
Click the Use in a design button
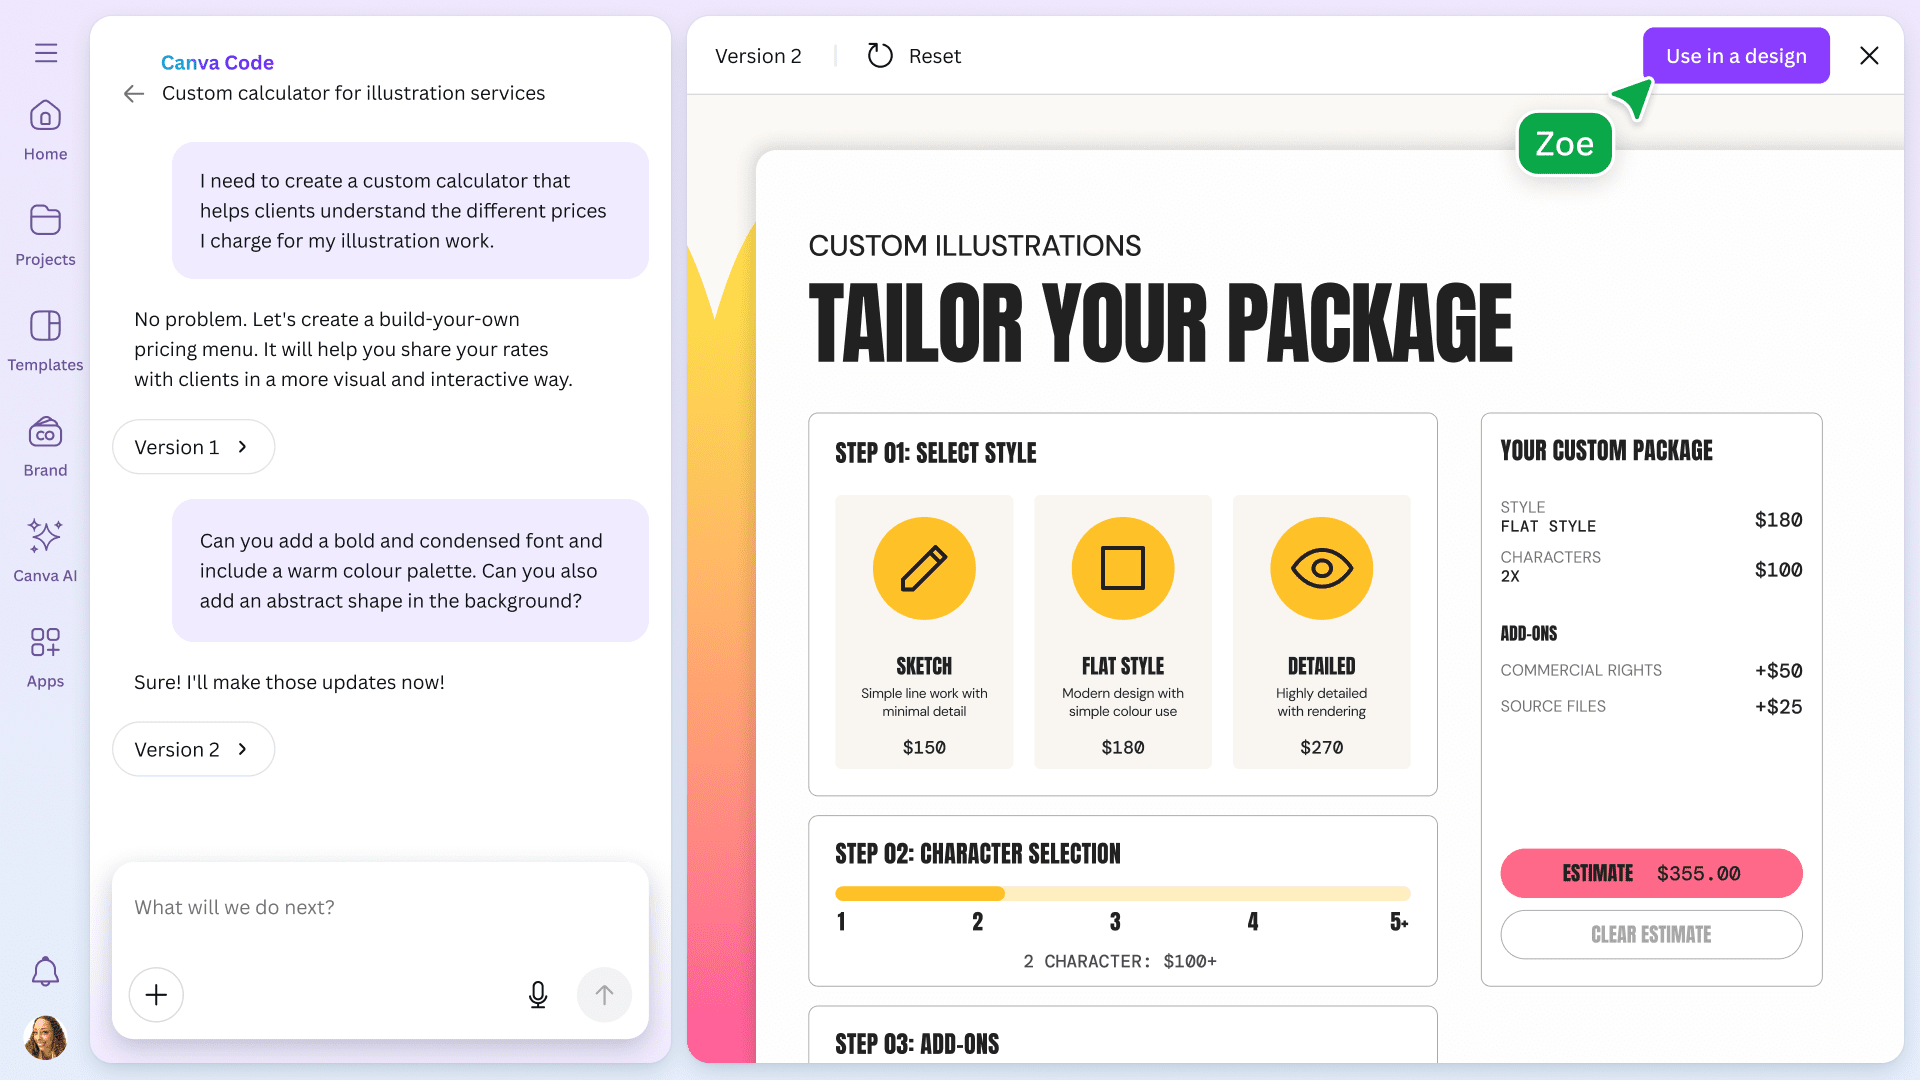point(1736,55)
